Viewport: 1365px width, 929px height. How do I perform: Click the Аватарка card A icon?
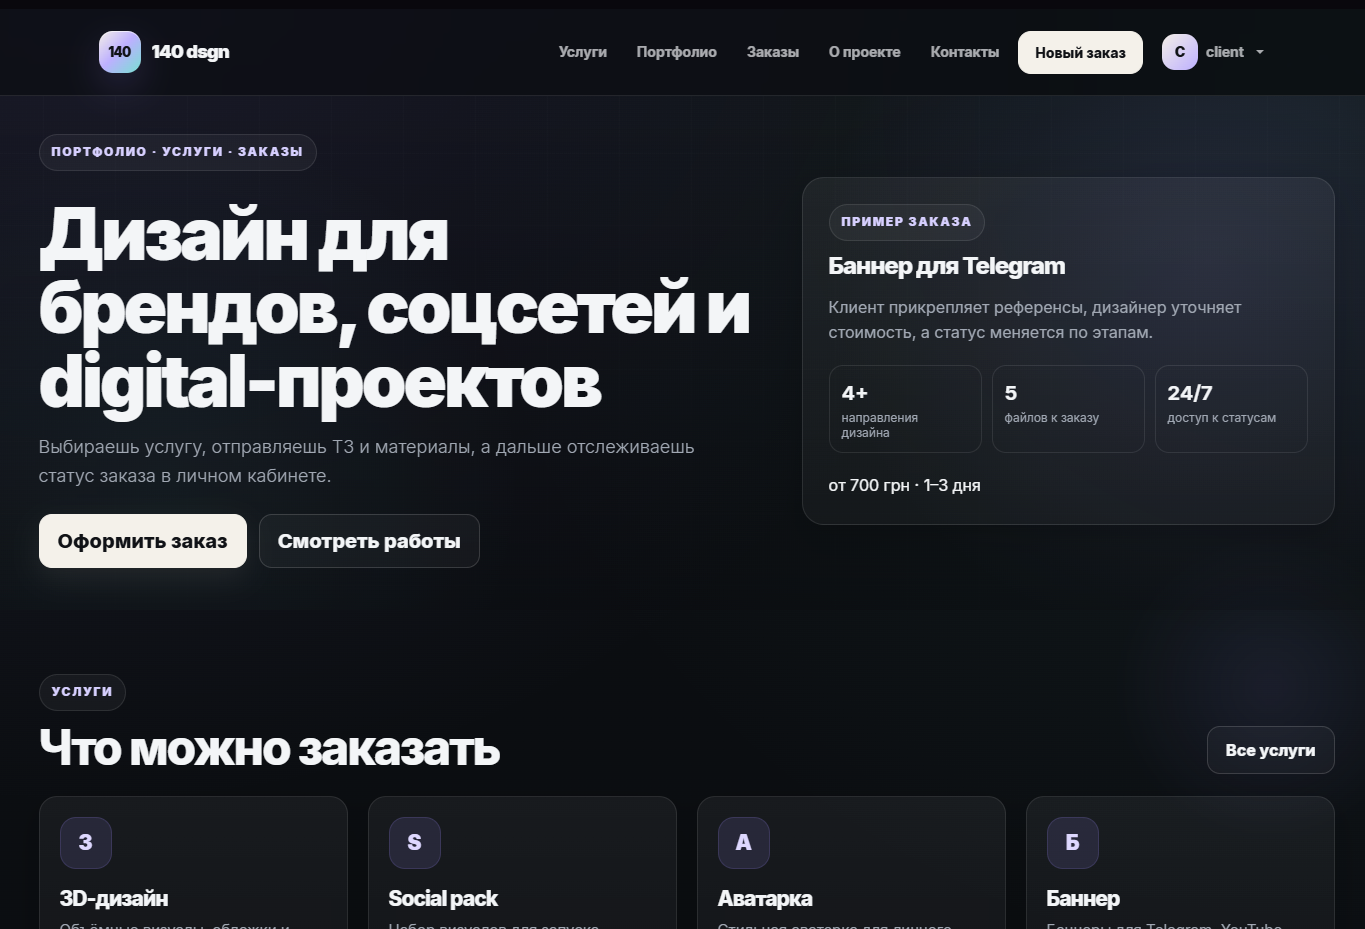coord(744,843)
